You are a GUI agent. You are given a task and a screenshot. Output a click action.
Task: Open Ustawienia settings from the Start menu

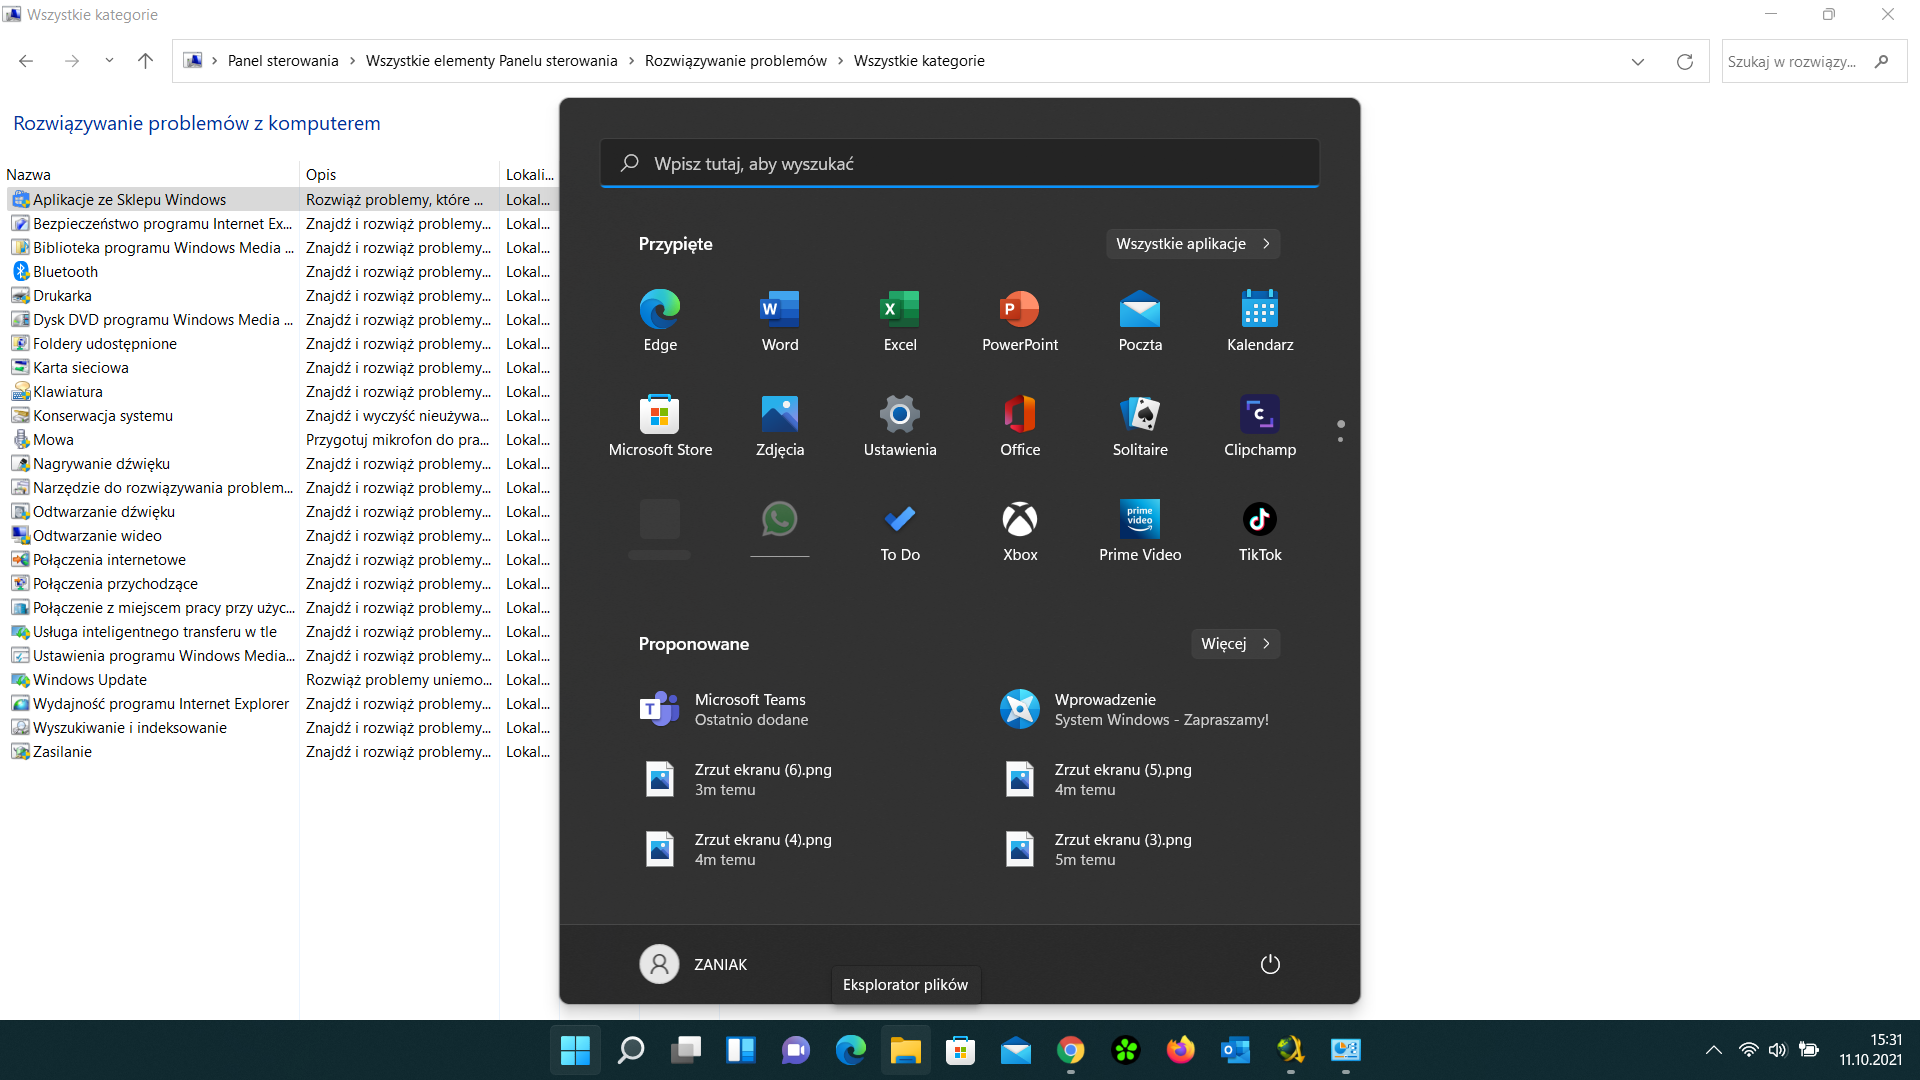[900, 425]
